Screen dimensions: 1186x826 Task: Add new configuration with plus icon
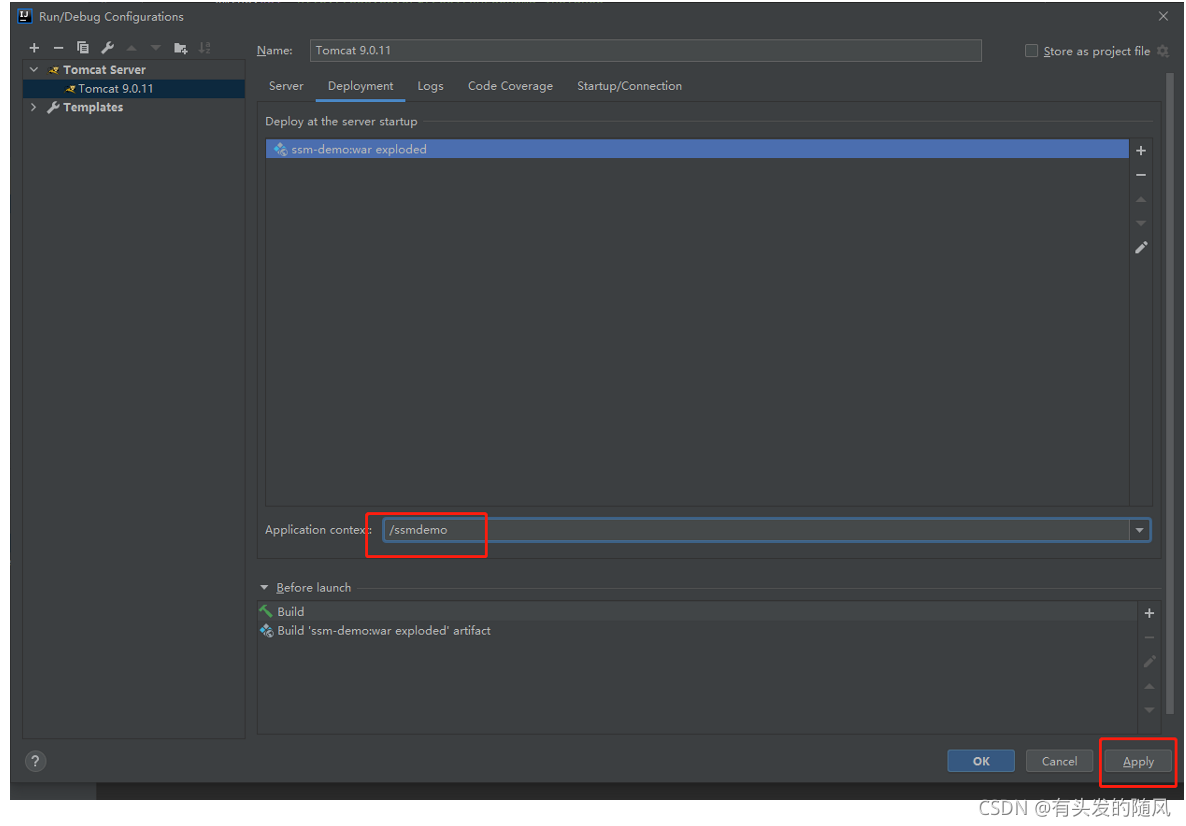coord(34,48)
